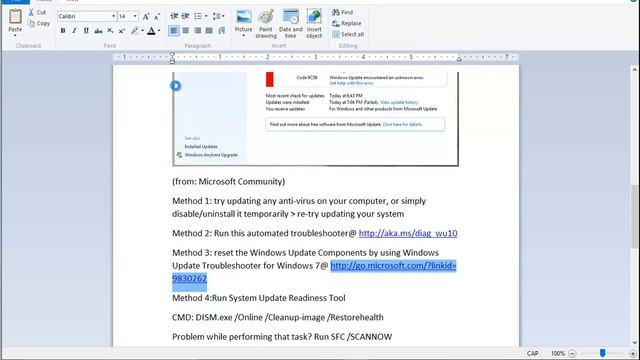This screenshot has height=360, width=640.
Task: Toggle underline formatting
Action: [86, 31]
